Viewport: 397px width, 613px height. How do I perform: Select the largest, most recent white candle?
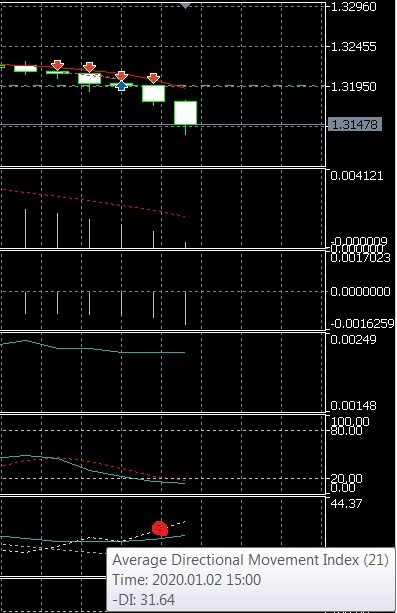tap(185, 113)
